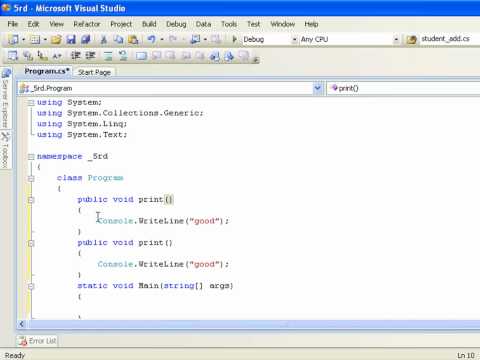
Task: Open the Error List tab
Action: 38,341
